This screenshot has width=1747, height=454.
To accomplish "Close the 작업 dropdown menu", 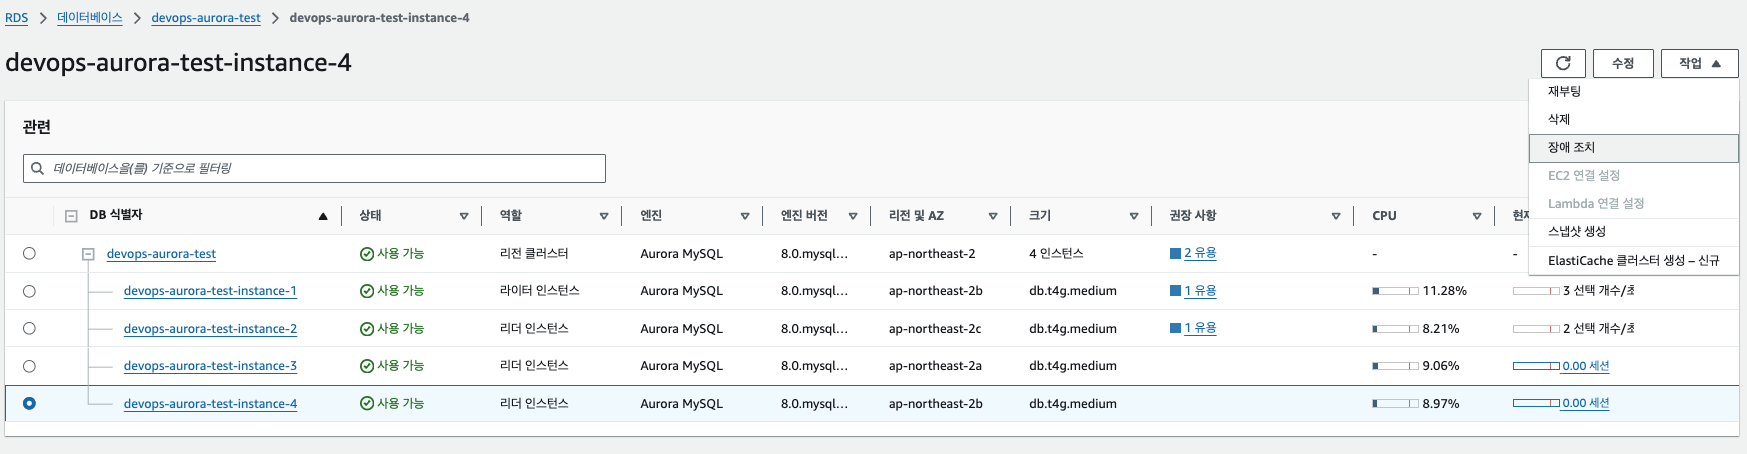I will (1700, 63).
